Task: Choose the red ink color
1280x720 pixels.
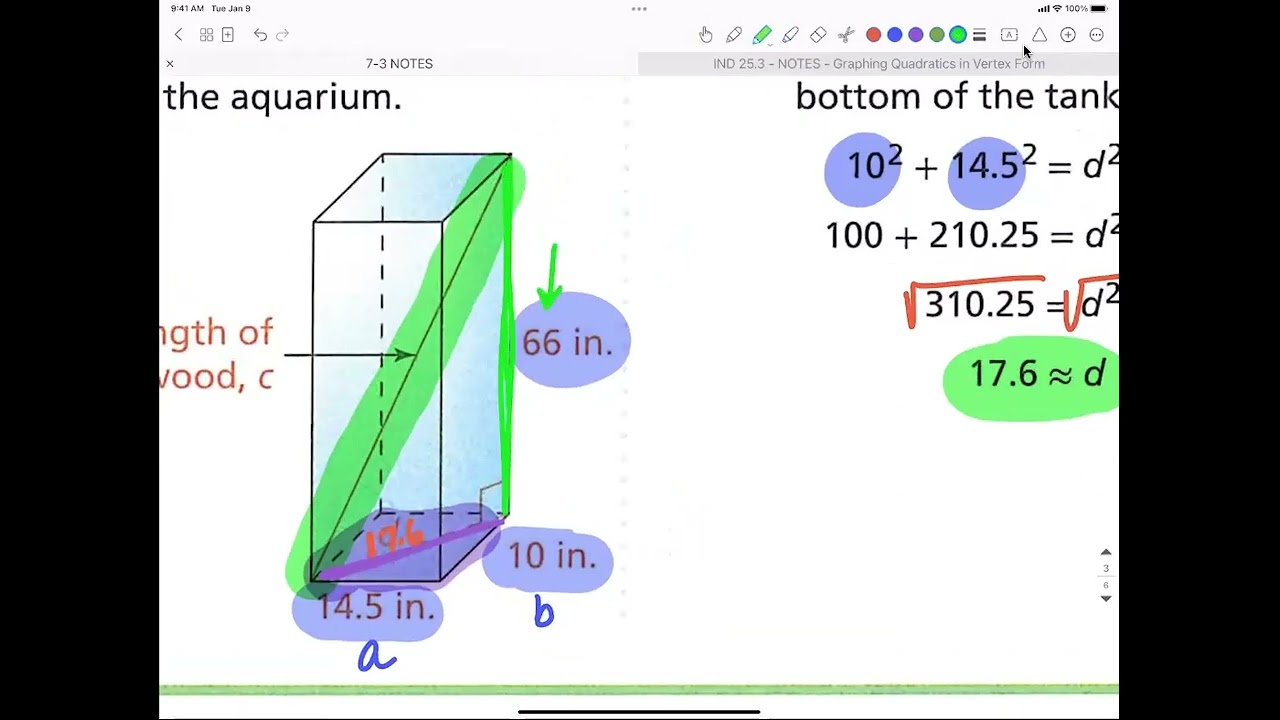Action: [x=873, y=35]
